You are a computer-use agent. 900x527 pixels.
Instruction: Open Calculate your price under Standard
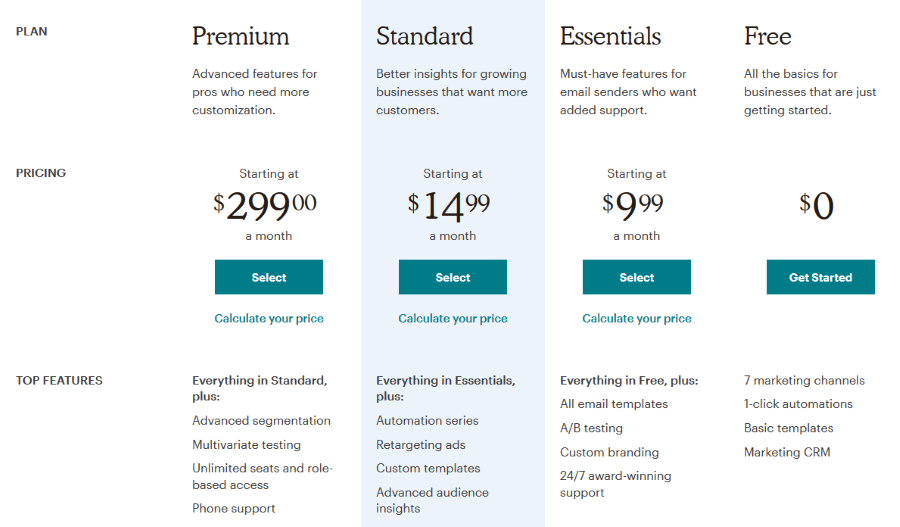click(453, 319)
